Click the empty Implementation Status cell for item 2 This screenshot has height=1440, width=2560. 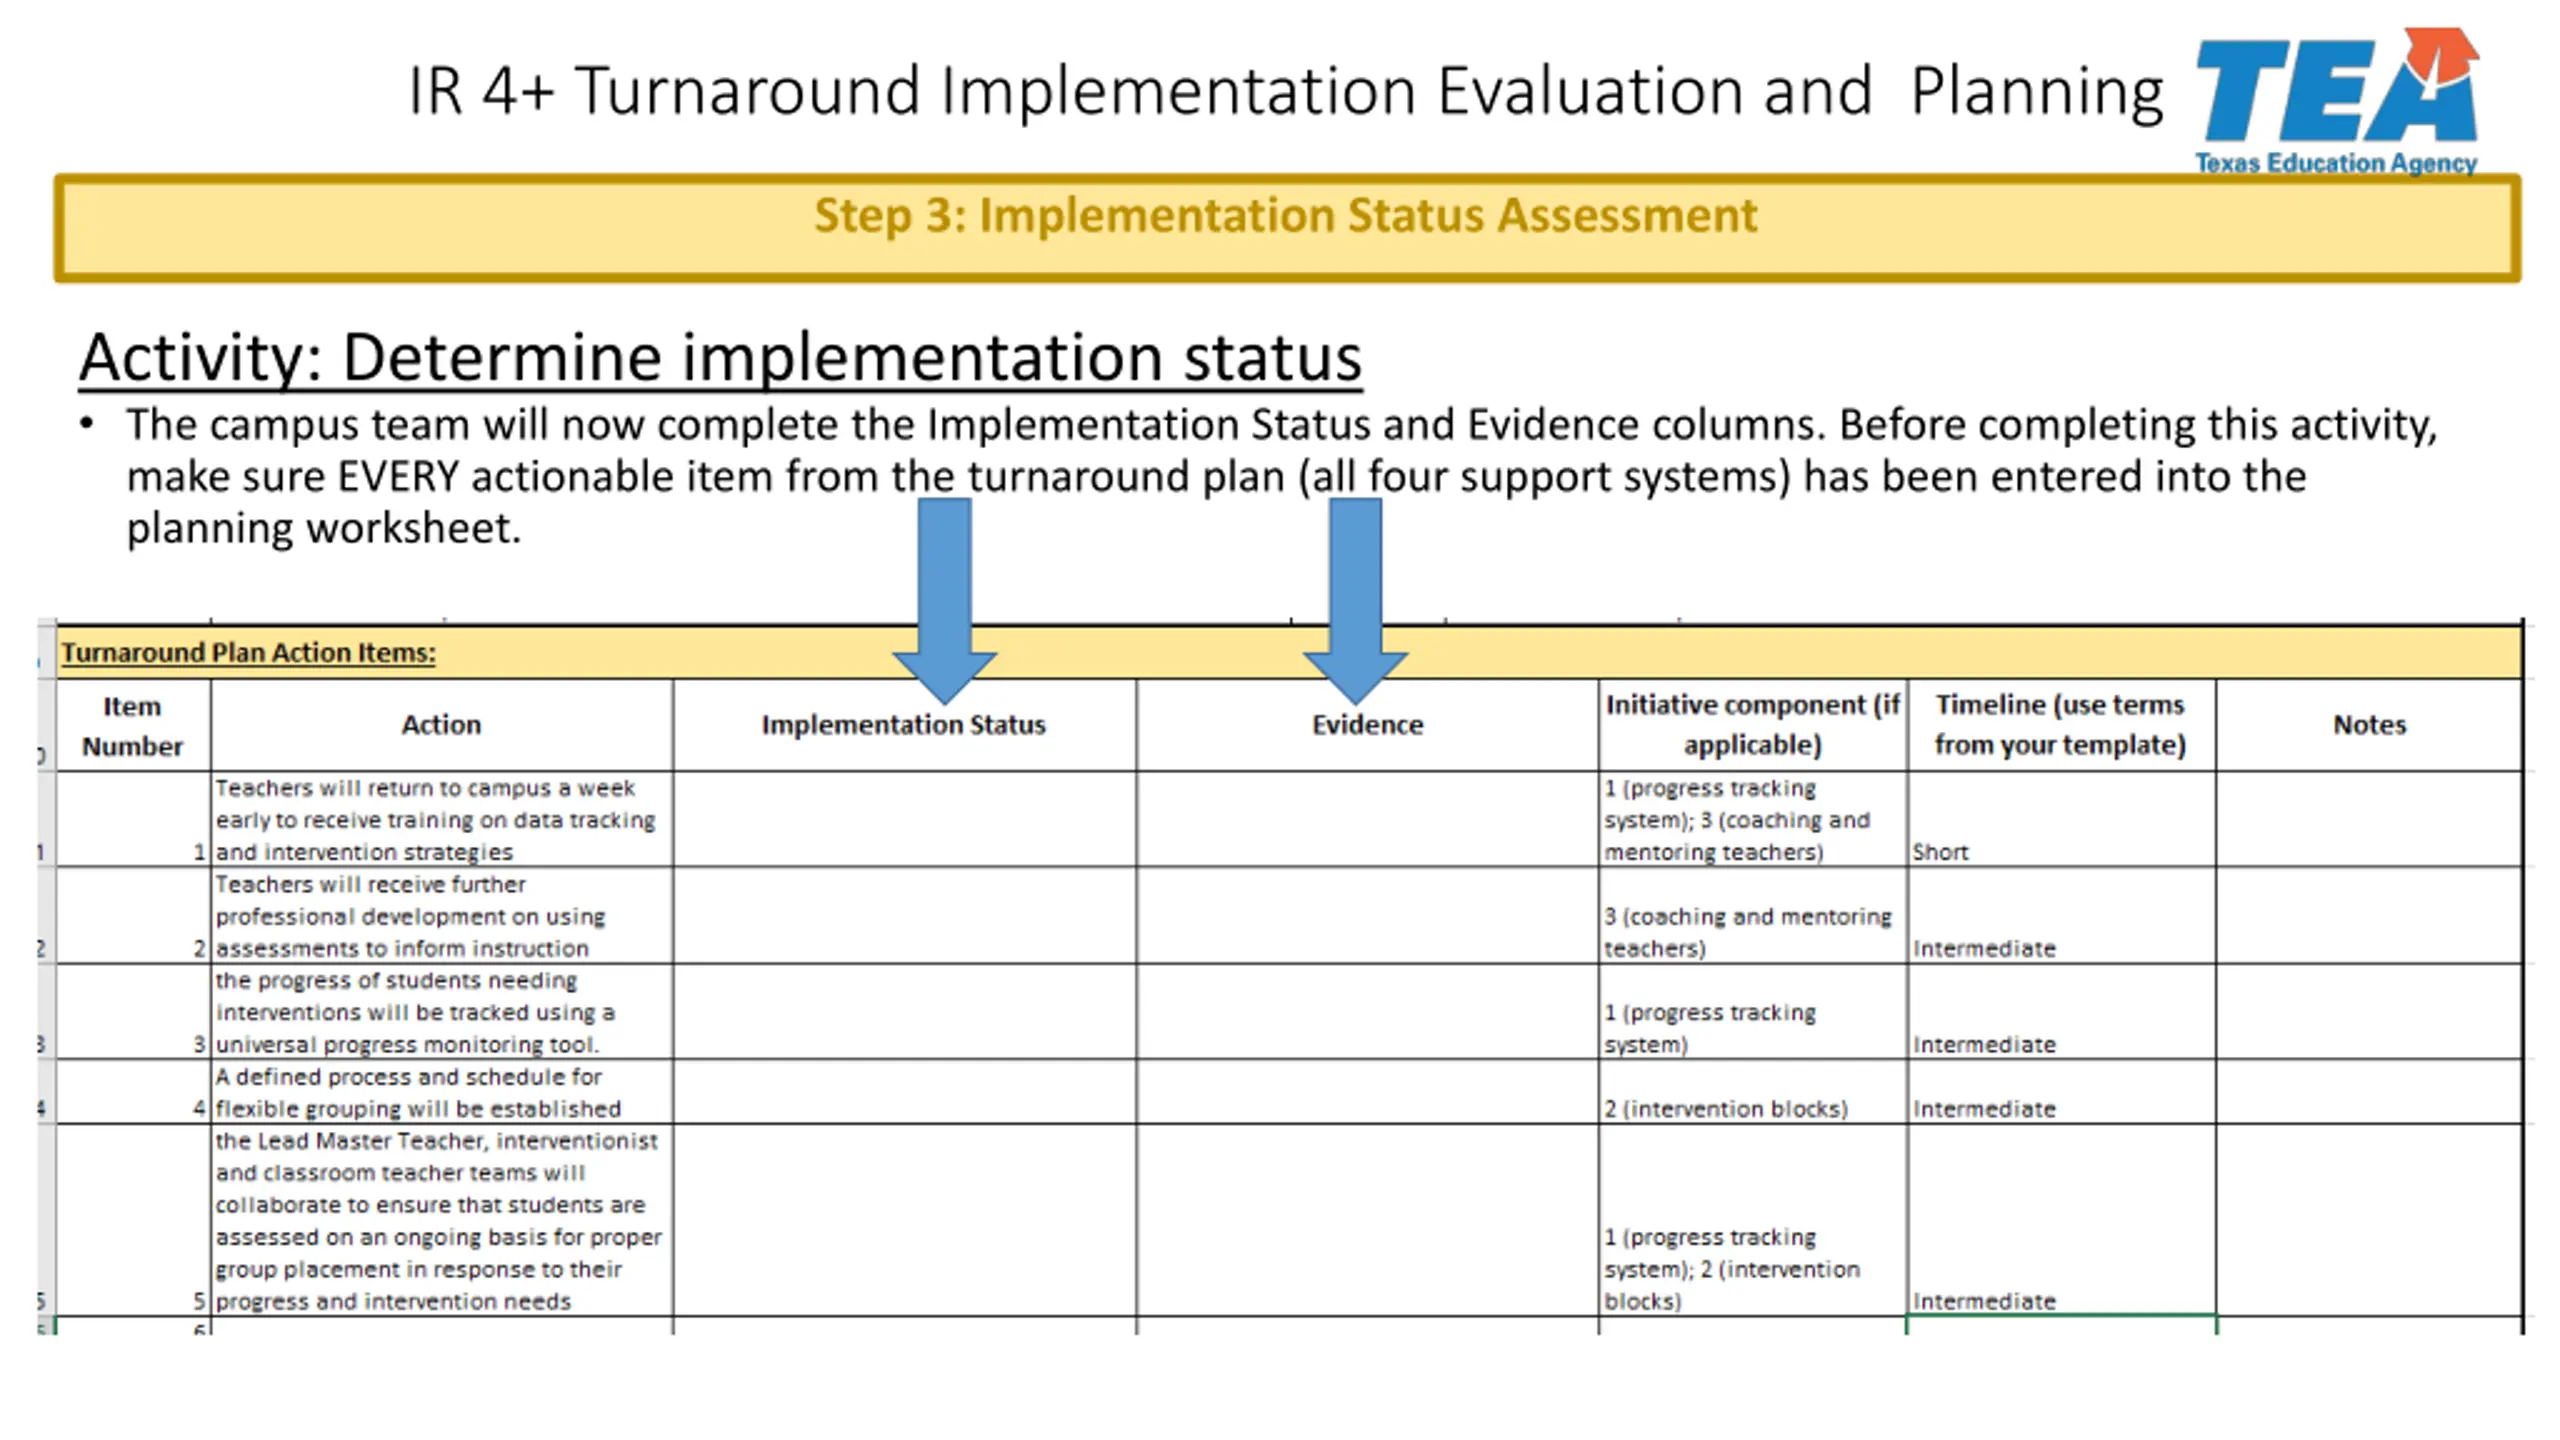(x=904, y=916)
